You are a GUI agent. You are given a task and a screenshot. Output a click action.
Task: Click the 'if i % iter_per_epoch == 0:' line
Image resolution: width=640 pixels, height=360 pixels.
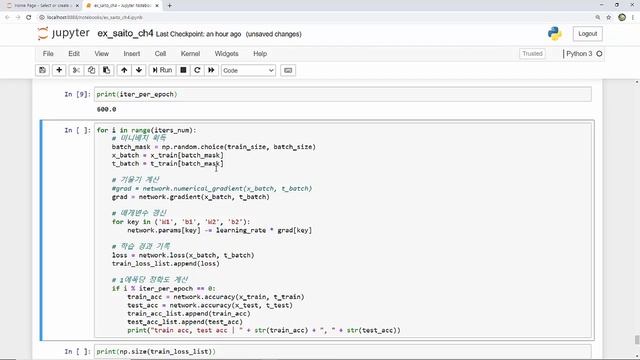click(x=163, y=289)
